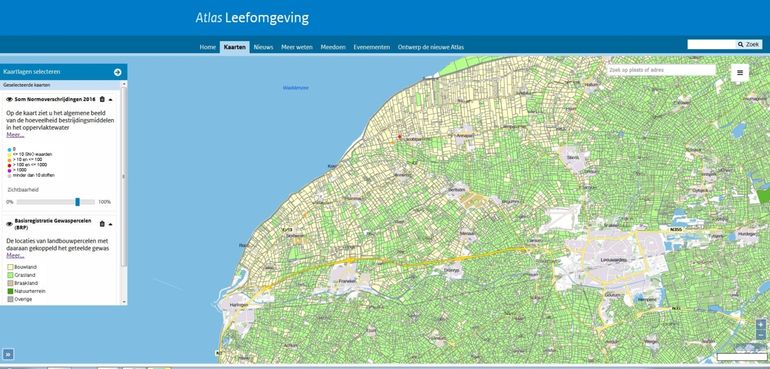Collapse the Som Normoverschrijdingen 2016 section
The height and width of the screenshot is (369, 770).
[110, 99]
